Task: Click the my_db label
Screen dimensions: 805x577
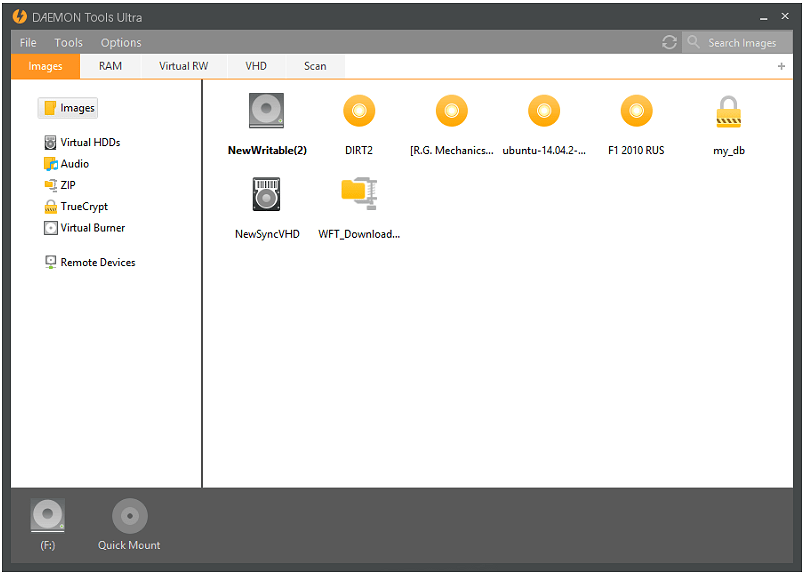Action: 729,151
